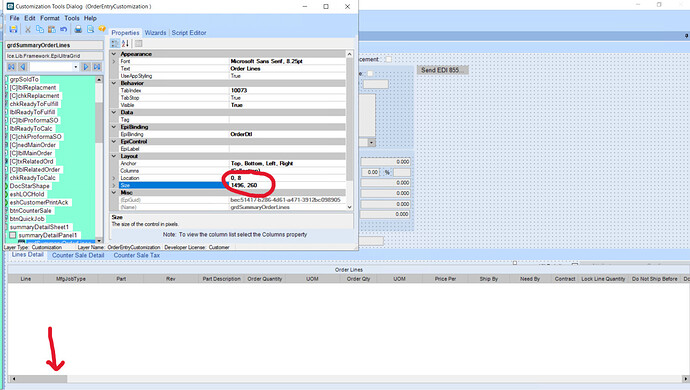Collapse the Misc property category
The width and height of the screenshot is (690, 390).
(114, 192)
